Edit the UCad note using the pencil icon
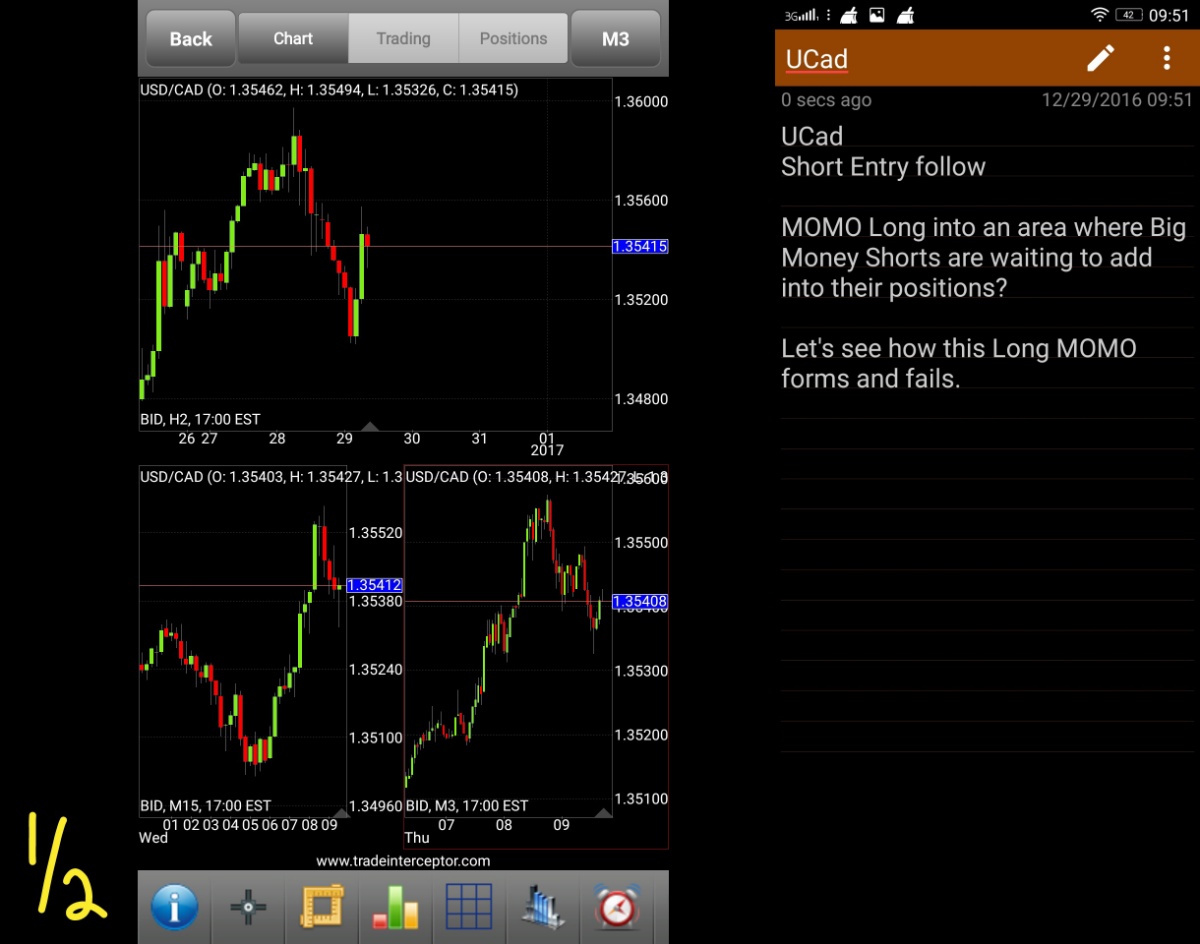 1101,59
